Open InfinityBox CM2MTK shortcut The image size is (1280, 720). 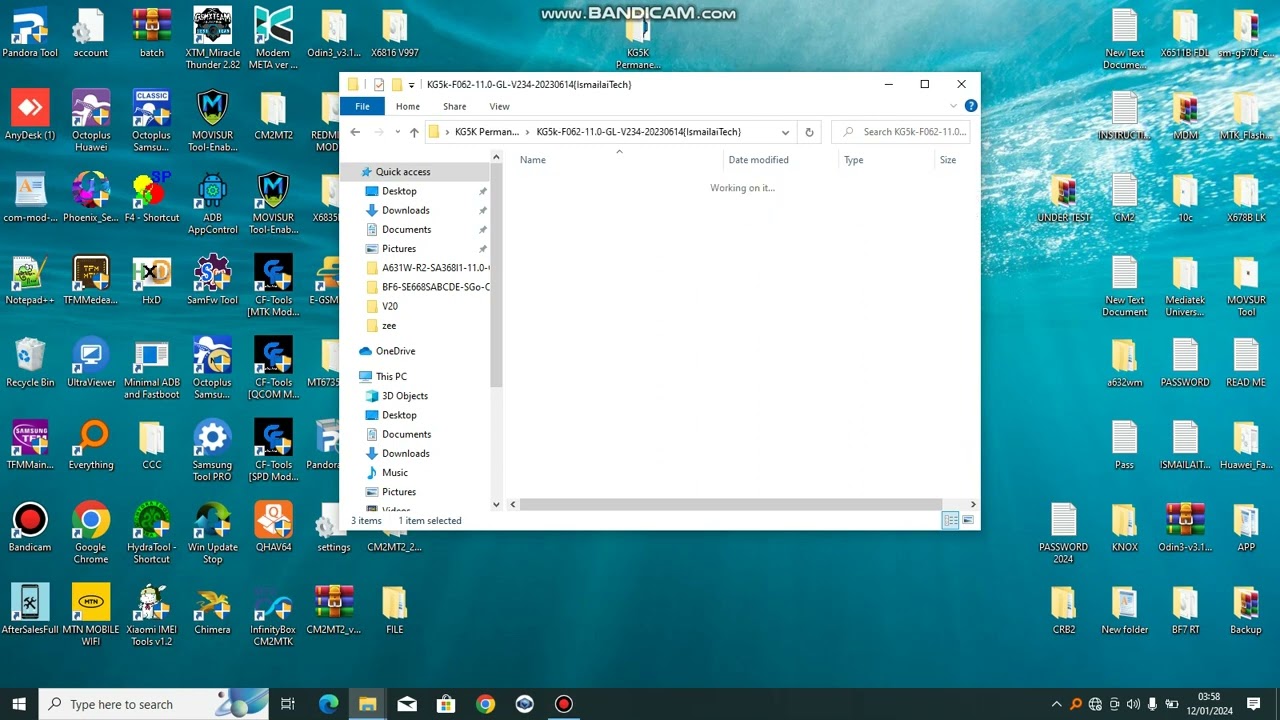(273, 614)
